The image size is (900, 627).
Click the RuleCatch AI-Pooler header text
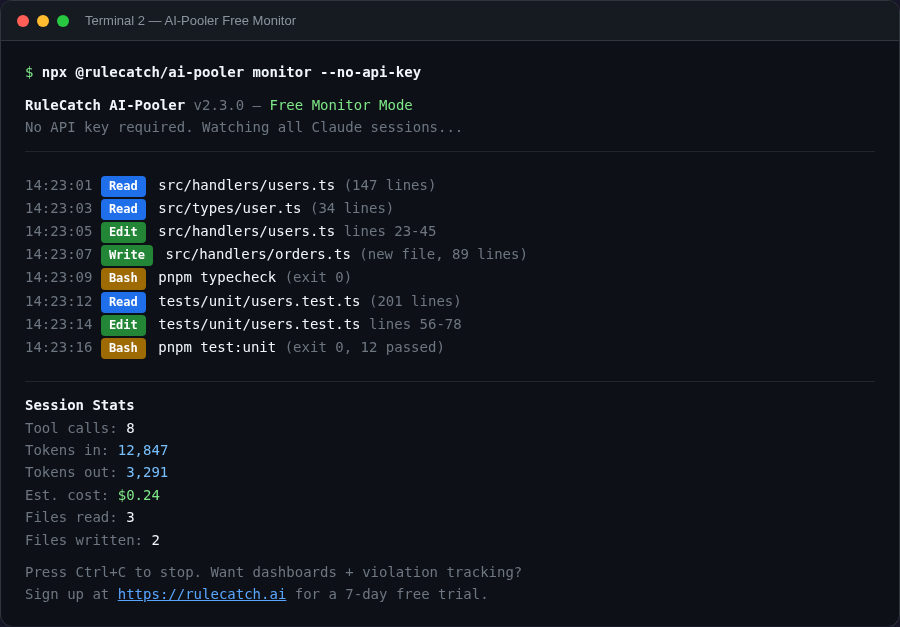pos(103,104)
